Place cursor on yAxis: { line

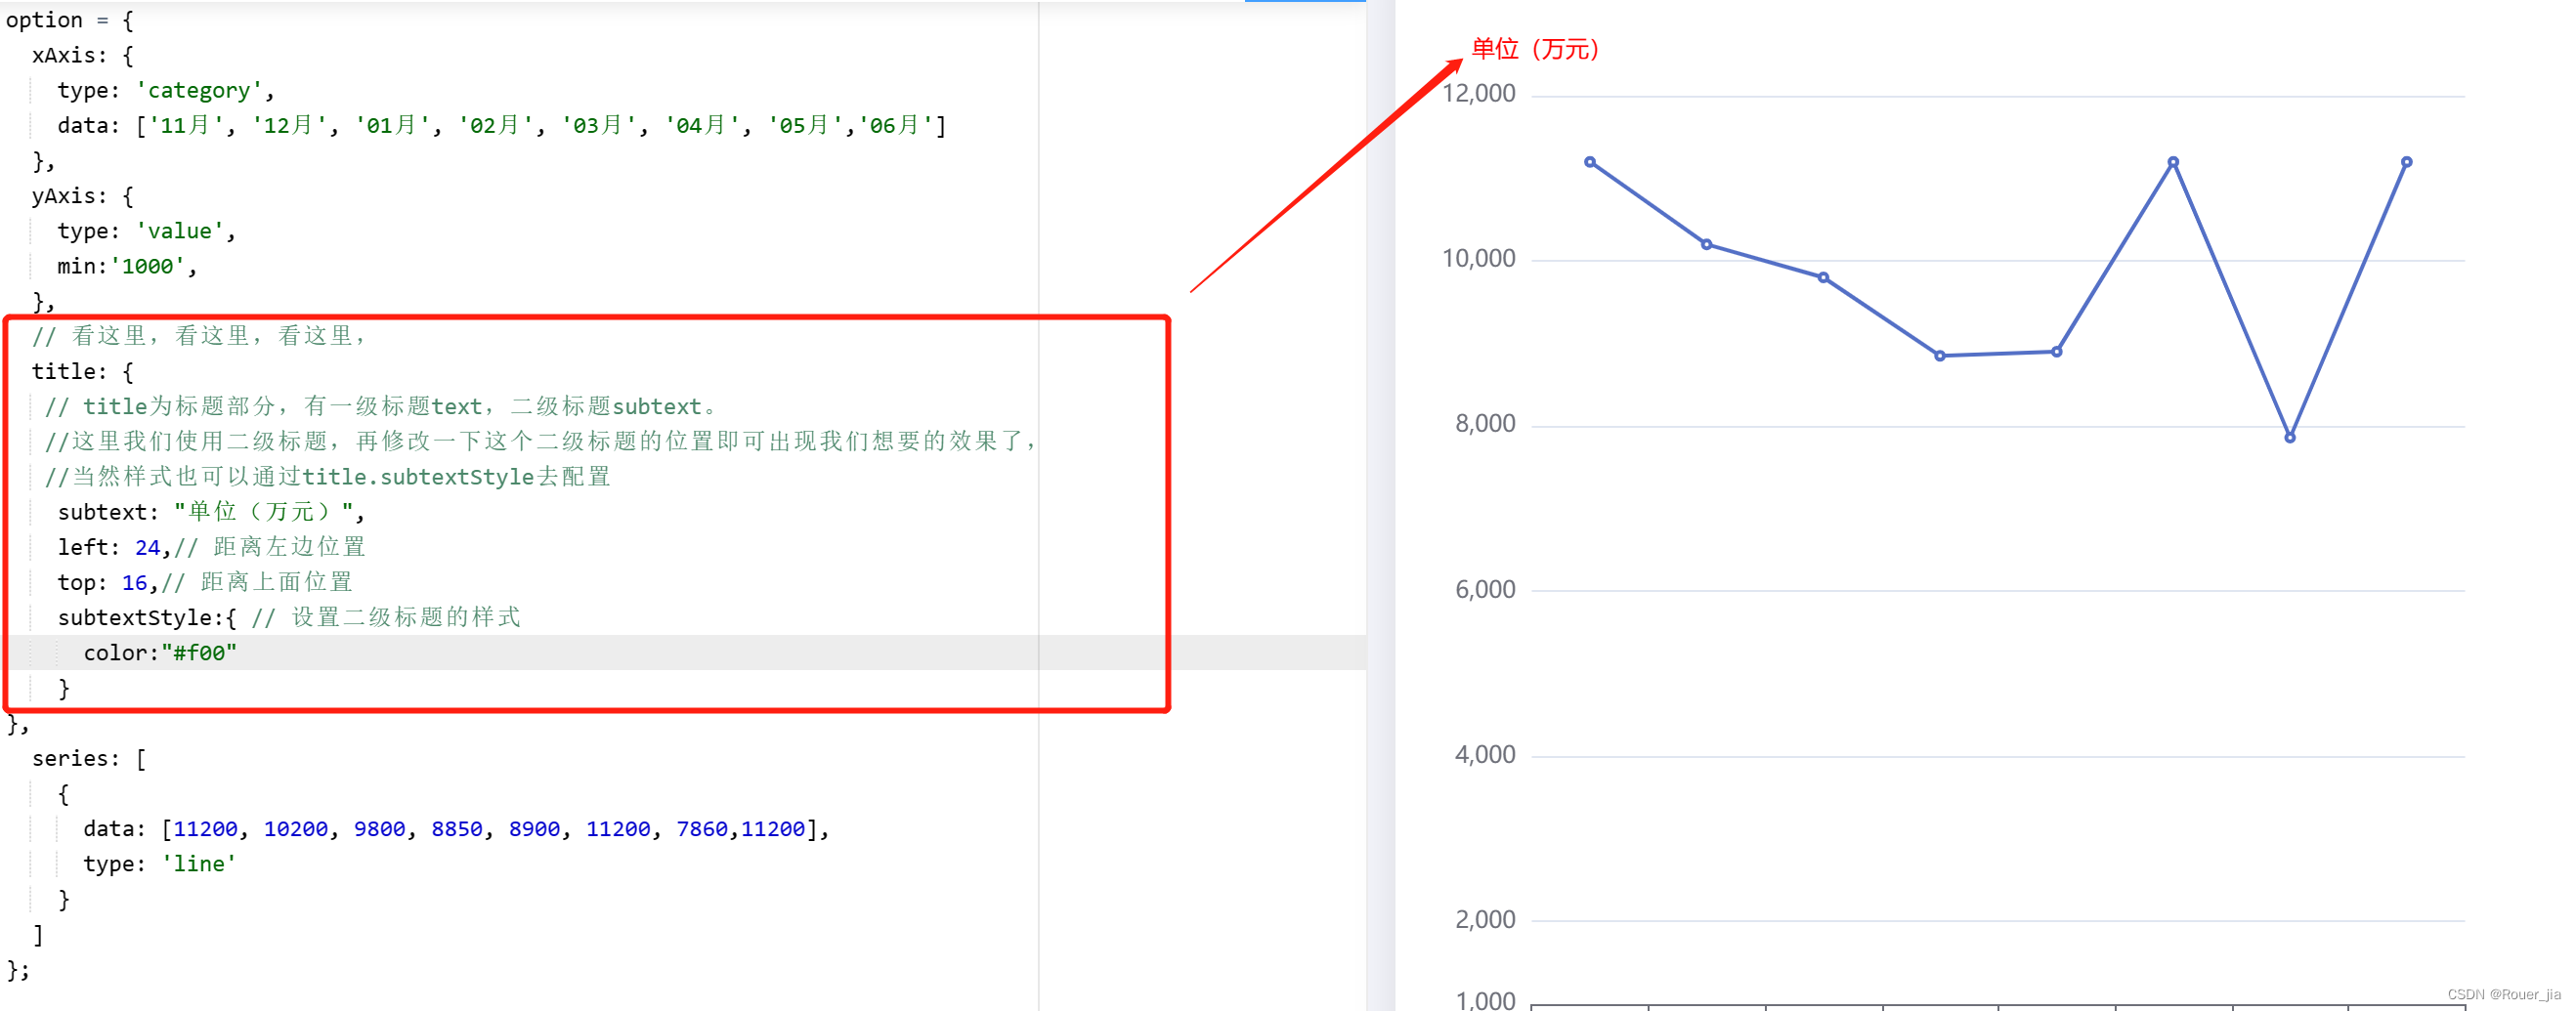tap(82, 196)
